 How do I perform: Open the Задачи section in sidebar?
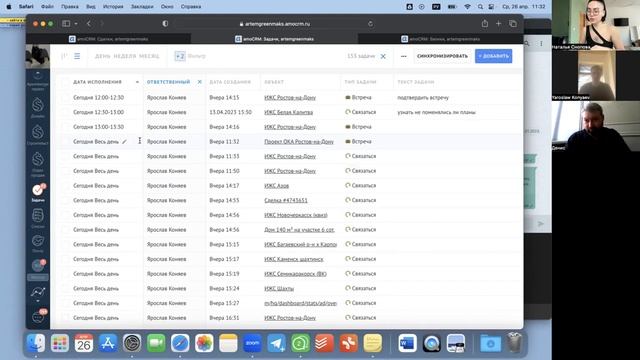[x=38, y=192]
